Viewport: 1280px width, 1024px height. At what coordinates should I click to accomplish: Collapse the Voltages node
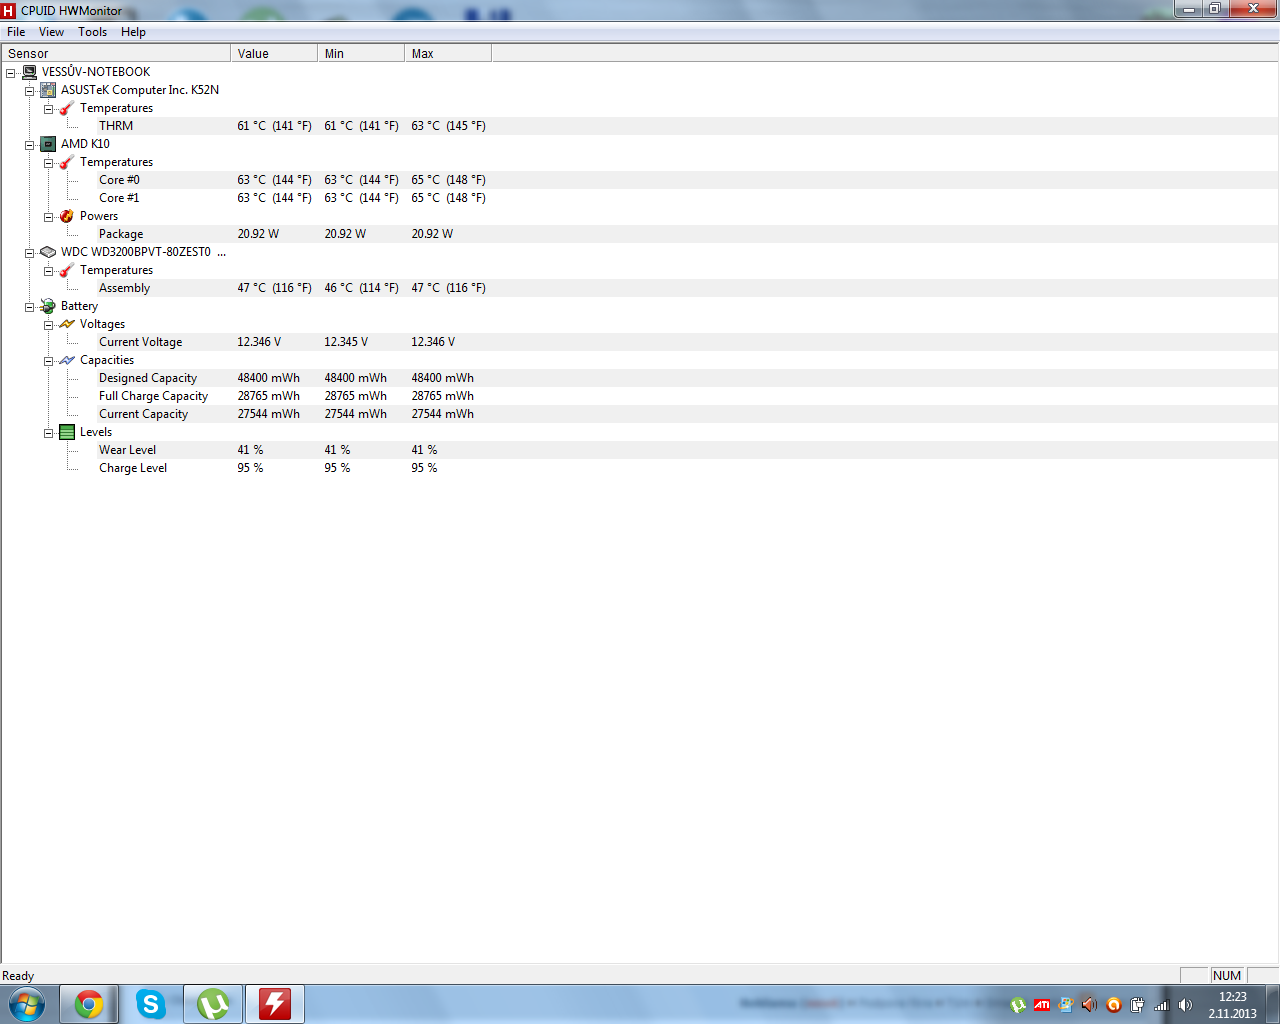click(49, 325)
